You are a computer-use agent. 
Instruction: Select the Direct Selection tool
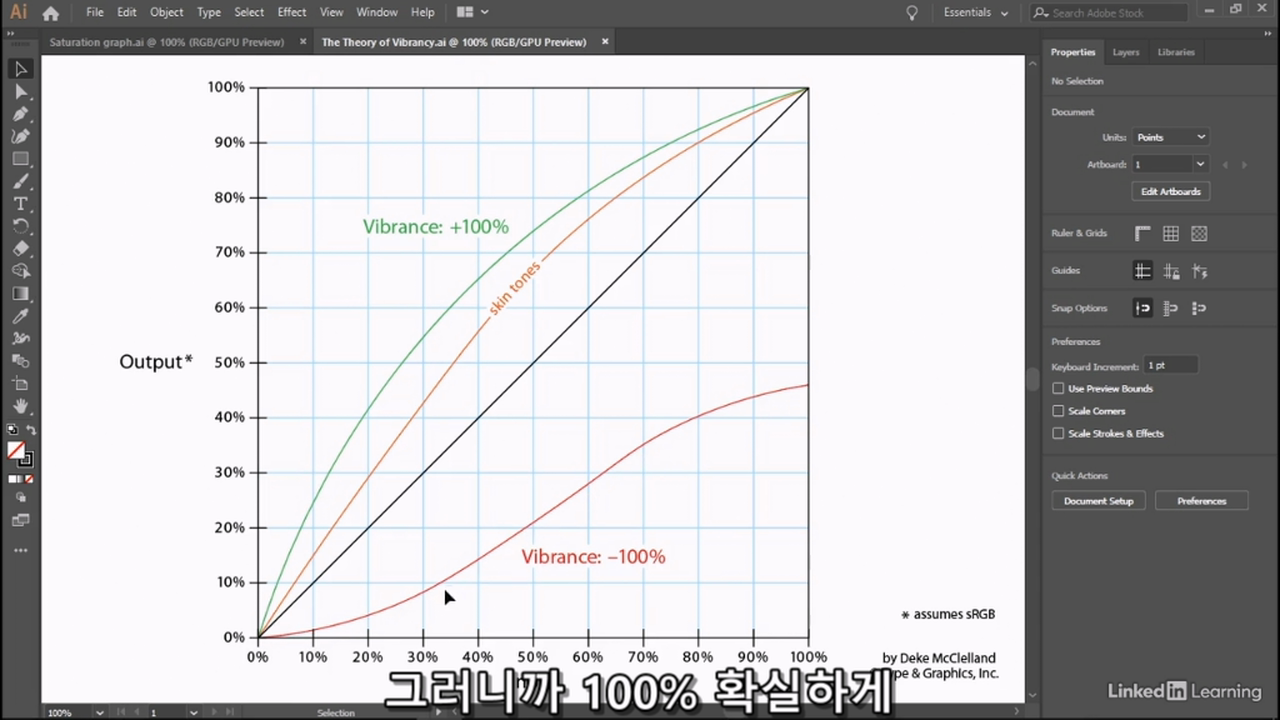tap(20, 92)
